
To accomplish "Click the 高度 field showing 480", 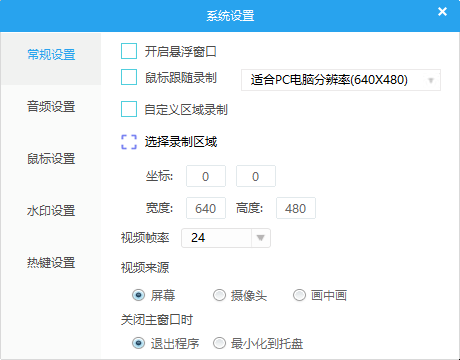I will [296, 208].
